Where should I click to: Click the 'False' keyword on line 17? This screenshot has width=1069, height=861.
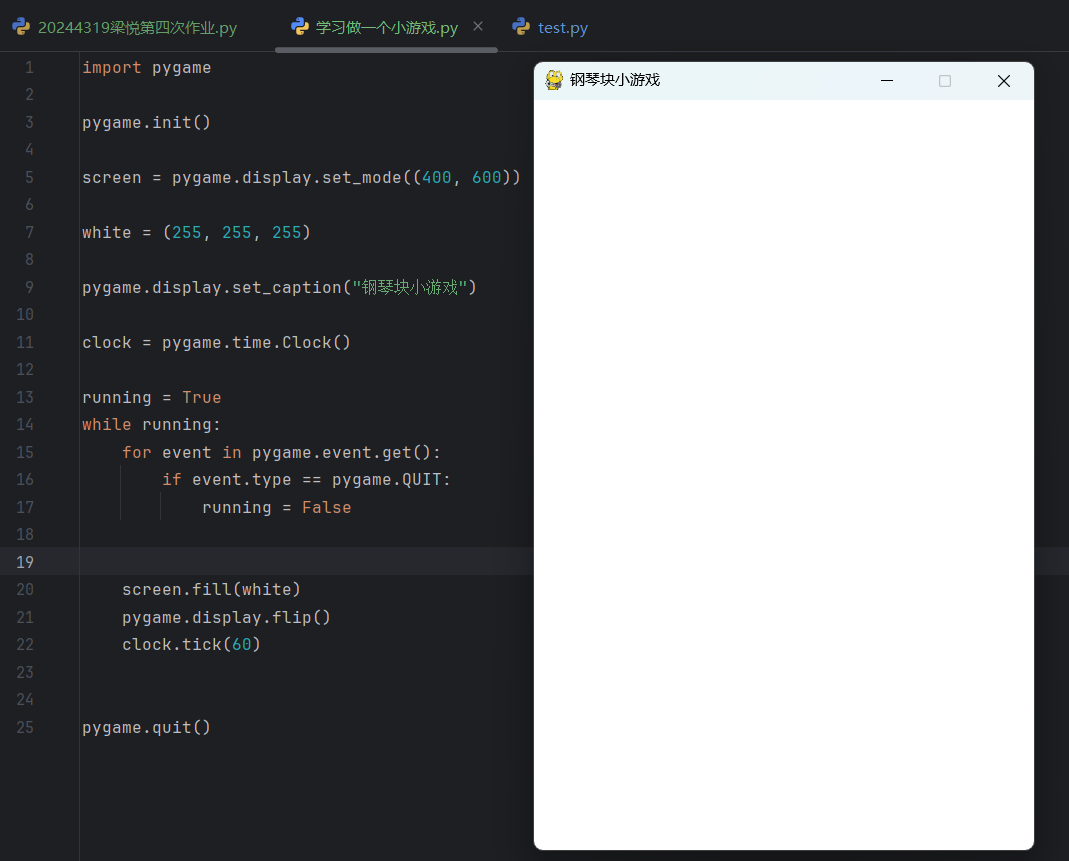(x=327, y=507)
